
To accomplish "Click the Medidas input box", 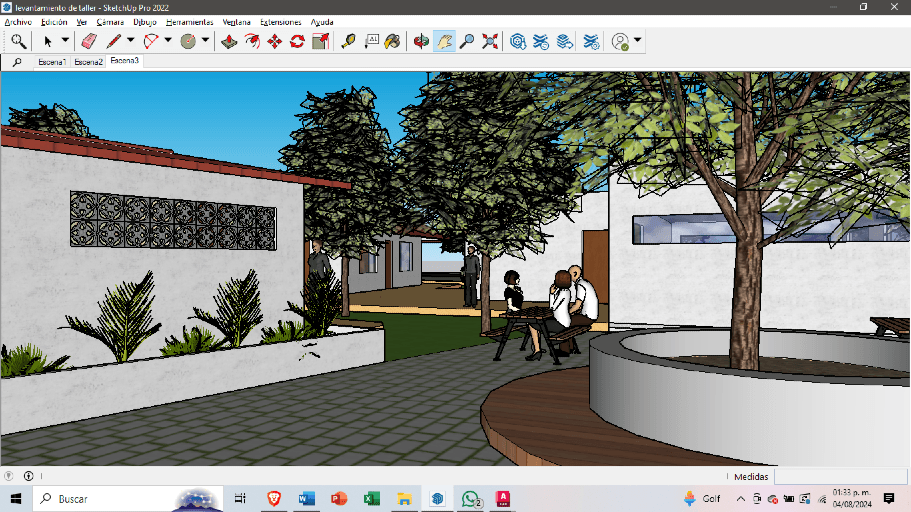I will [840, 477].
